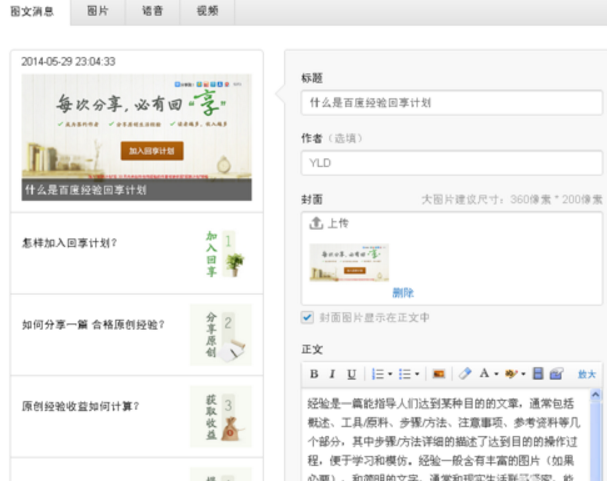Viewport: 607px width, 481px height.
Task: Delete the cover image with 删除
Action: pyautogui.click(x=403, y=293)
